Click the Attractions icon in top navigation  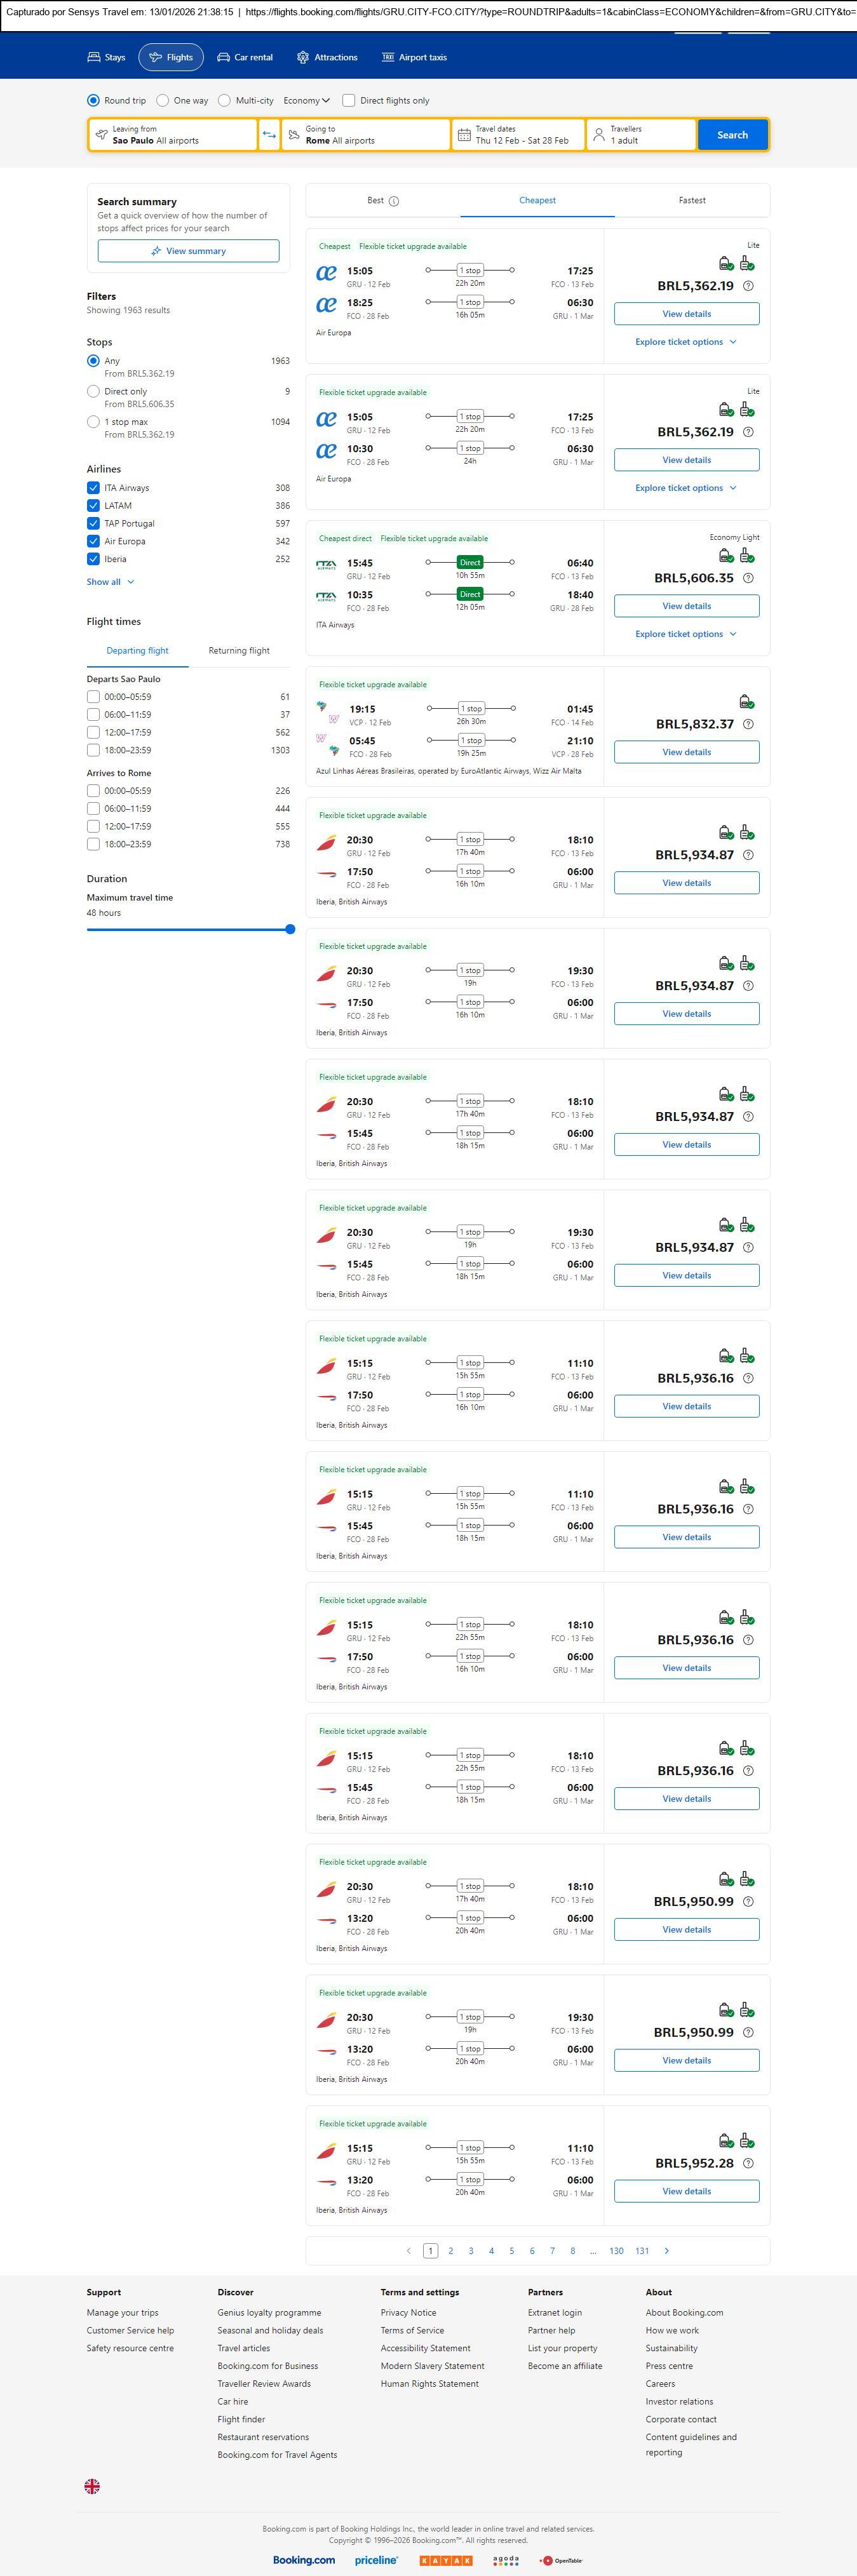pyautogui.click(x=303, y=58)
